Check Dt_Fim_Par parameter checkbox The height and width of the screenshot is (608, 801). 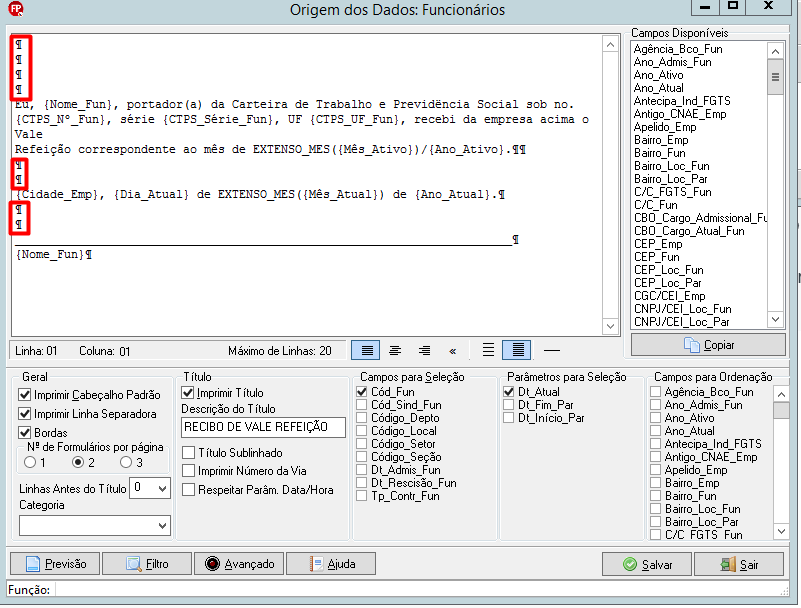pyautogui.click(x=508, y=405)
